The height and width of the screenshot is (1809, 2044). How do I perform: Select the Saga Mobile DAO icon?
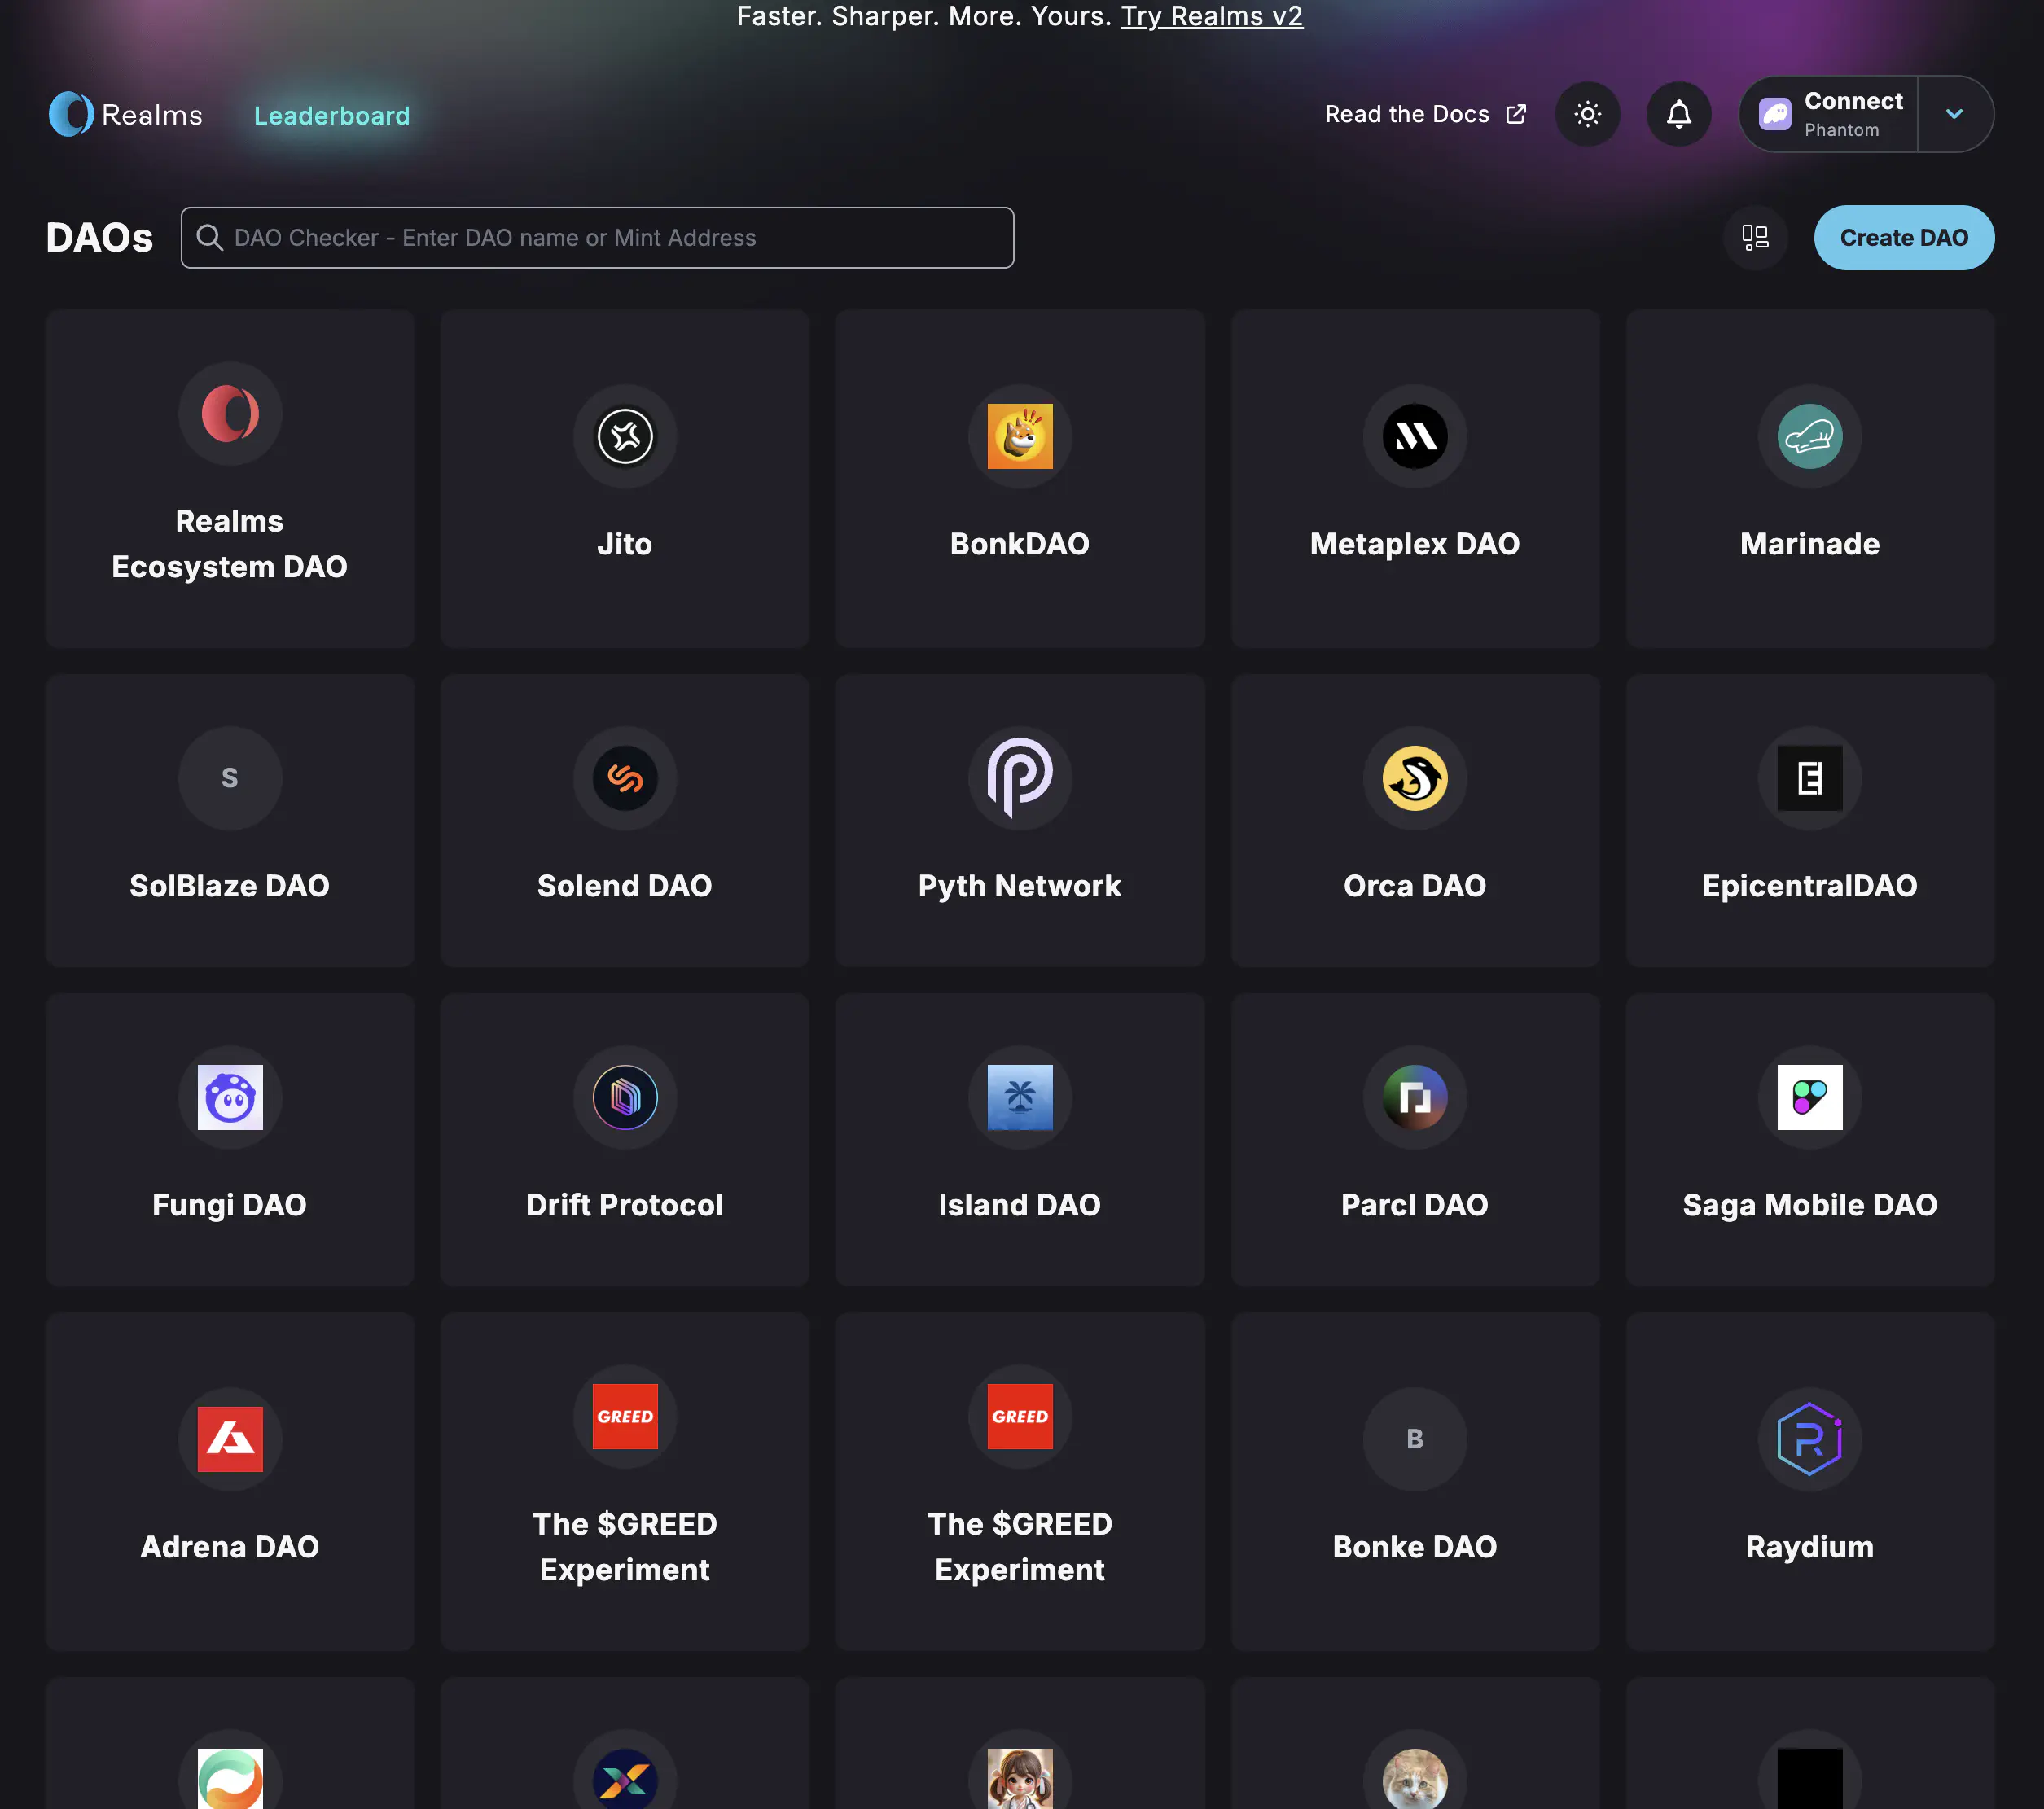point(1809,1097)
